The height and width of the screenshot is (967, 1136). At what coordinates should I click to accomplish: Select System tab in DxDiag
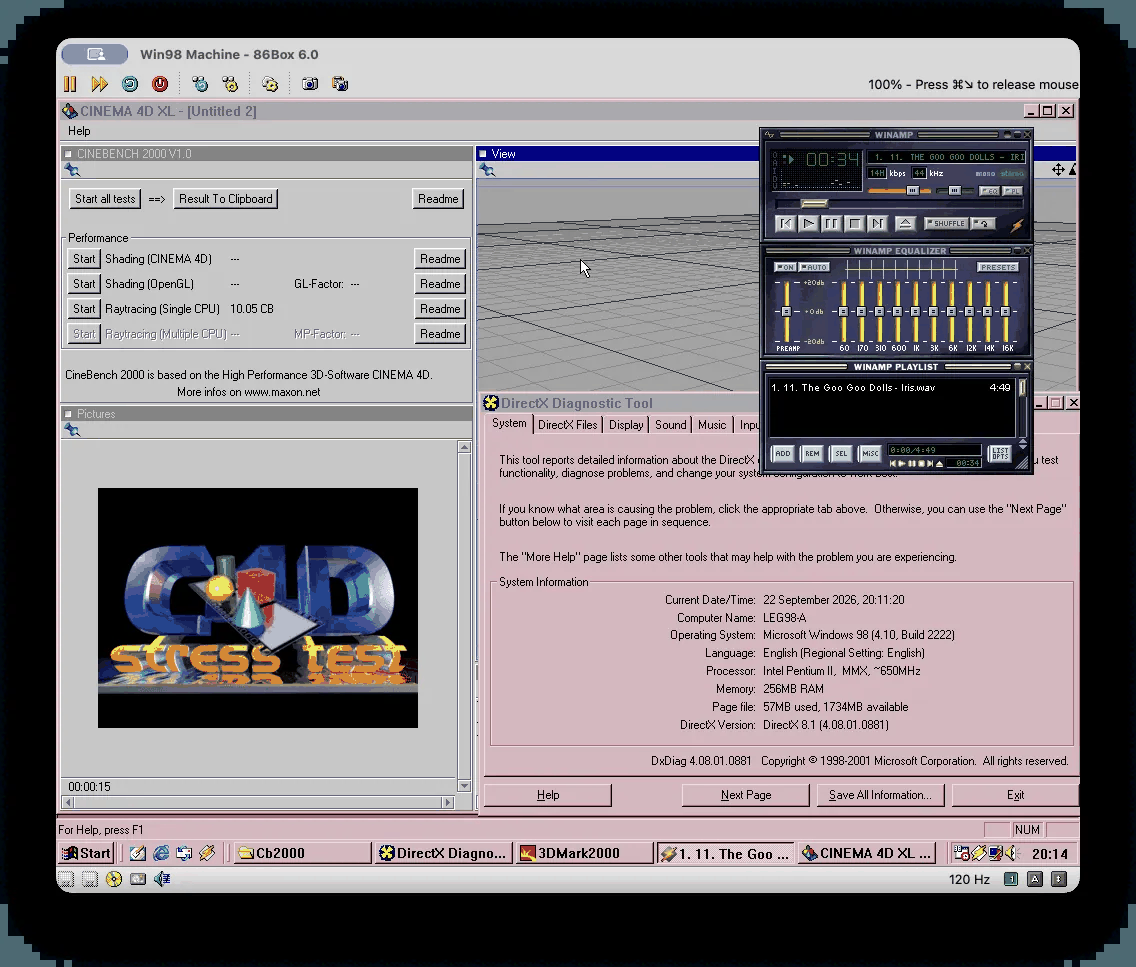point(509,424)
